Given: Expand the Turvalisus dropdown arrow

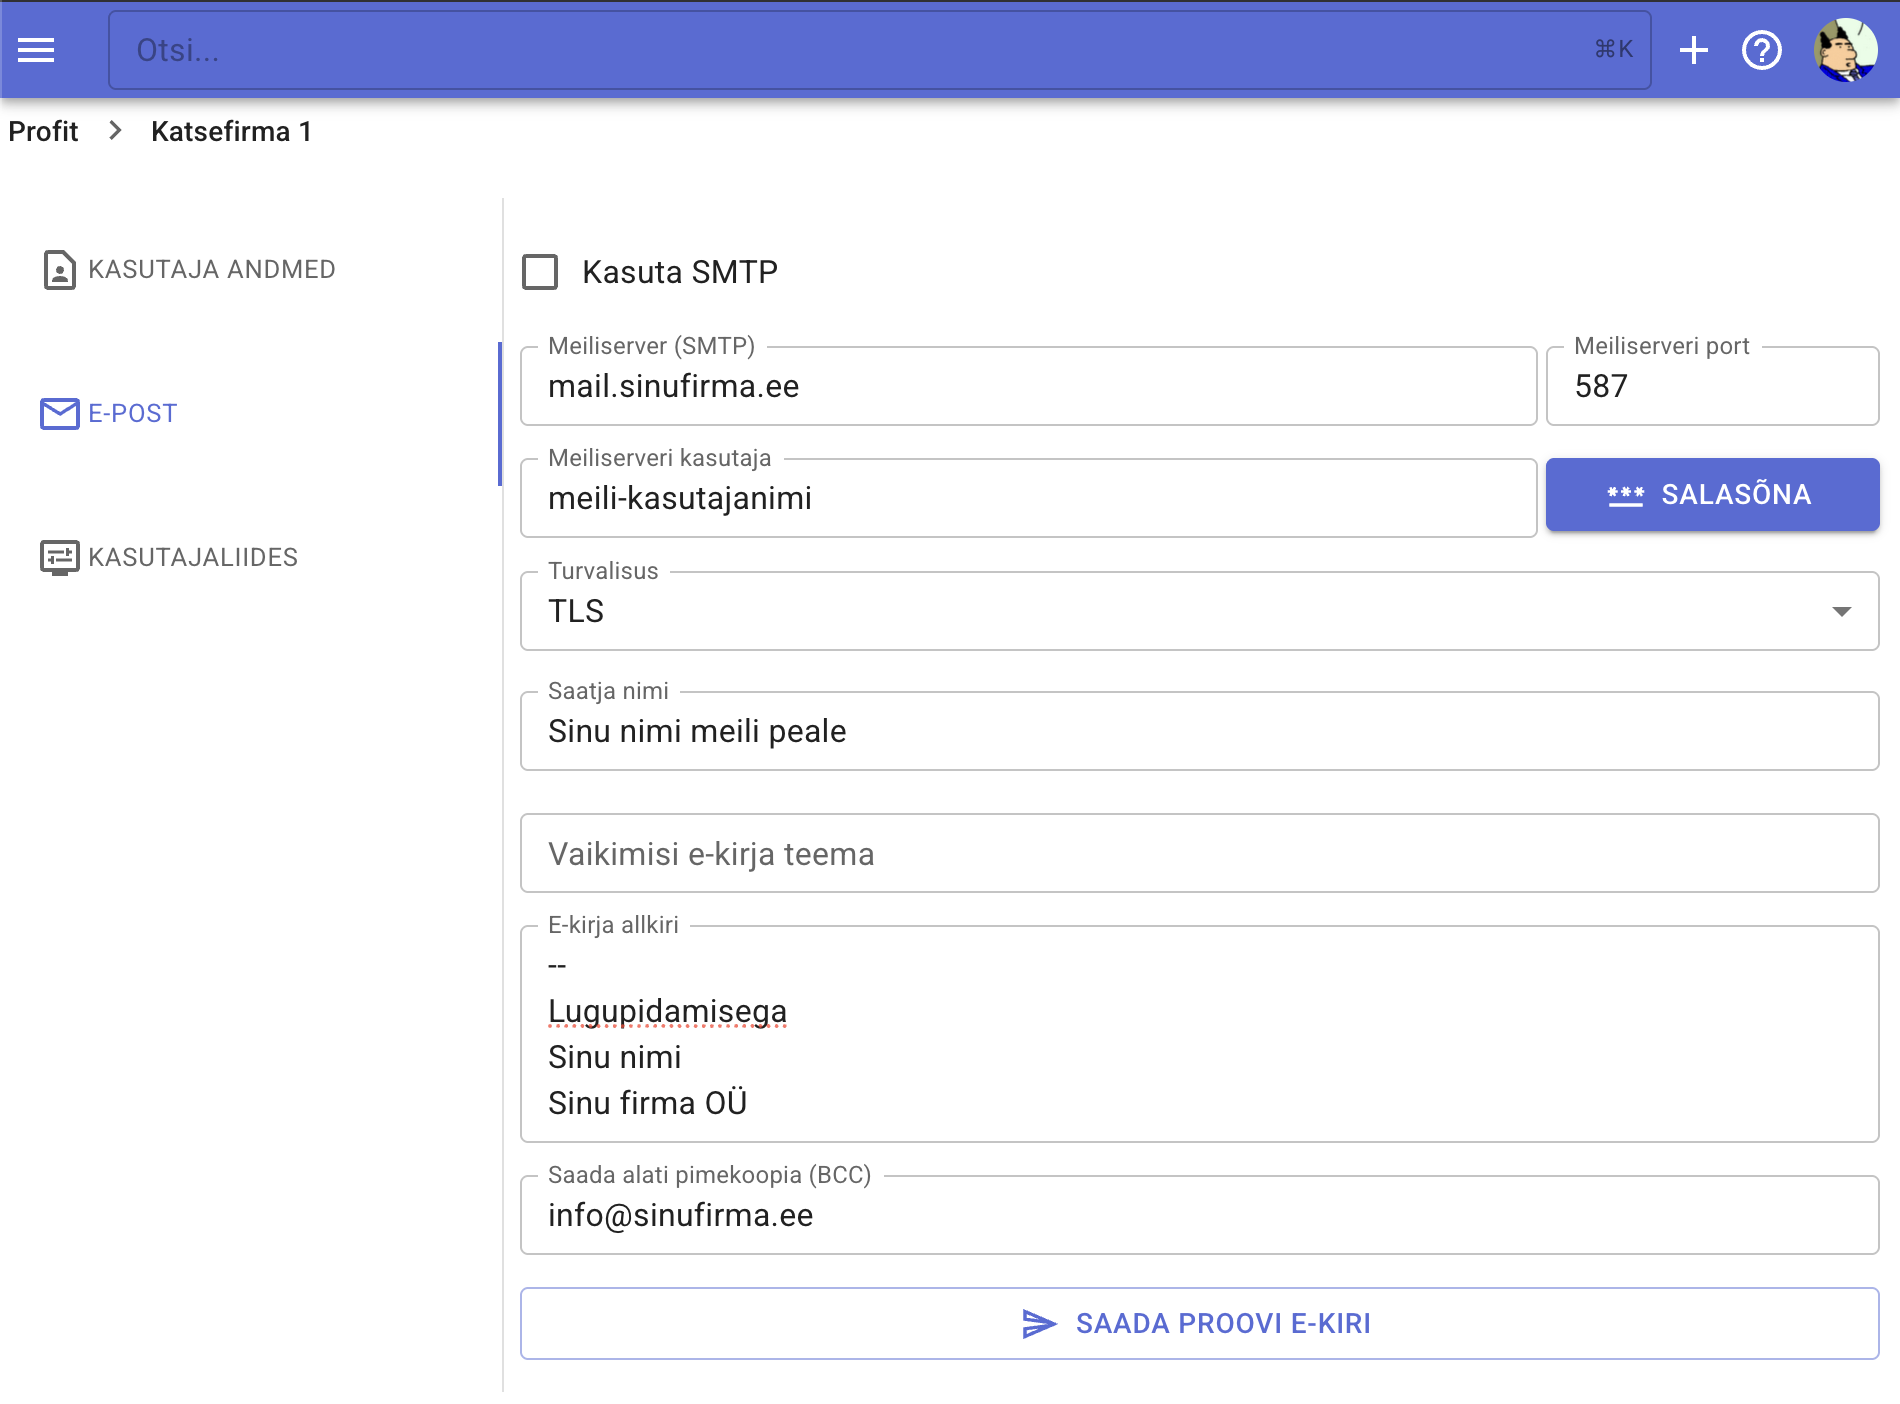Looking at the screenshot, I should [x=1841, y=611].
